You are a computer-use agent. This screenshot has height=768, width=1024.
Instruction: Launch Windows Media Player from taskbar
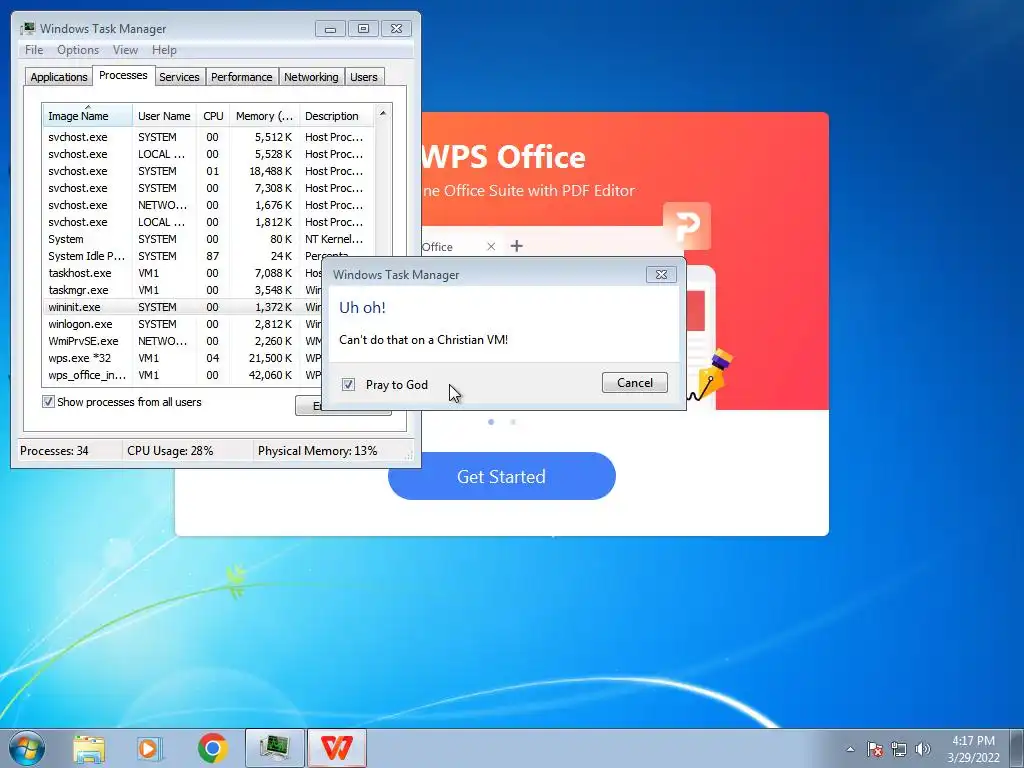click(149, 748)
